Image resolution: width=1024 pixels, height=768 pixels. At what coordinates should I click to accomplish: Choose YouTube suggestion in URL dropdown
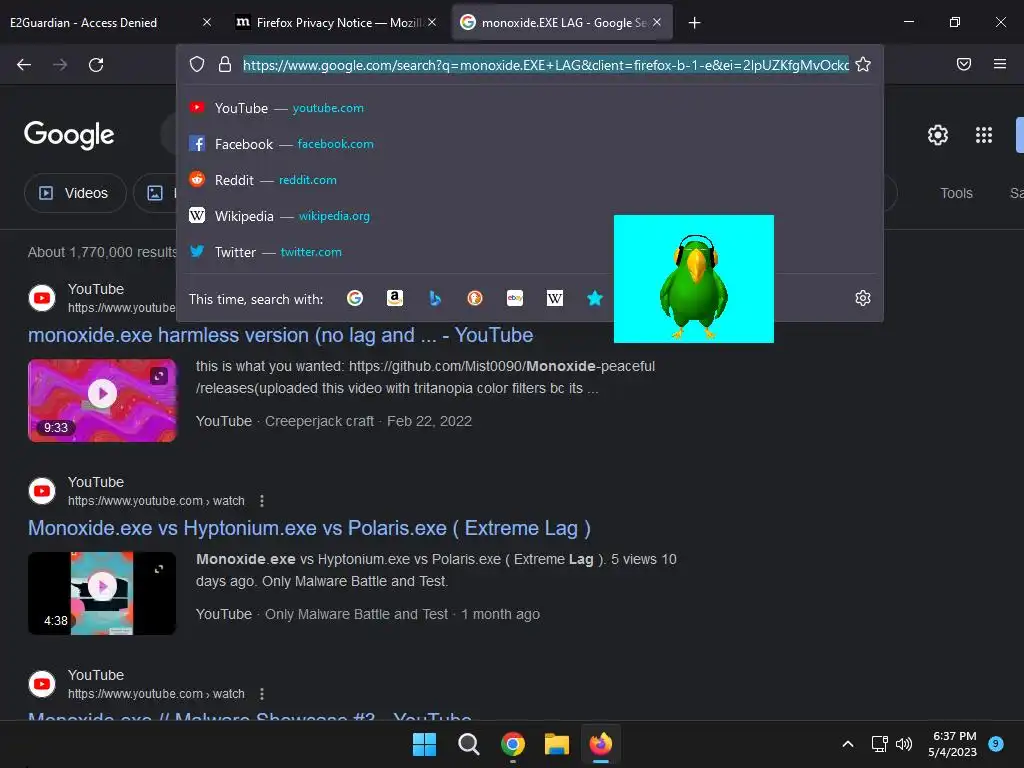[x=530, y=108]
